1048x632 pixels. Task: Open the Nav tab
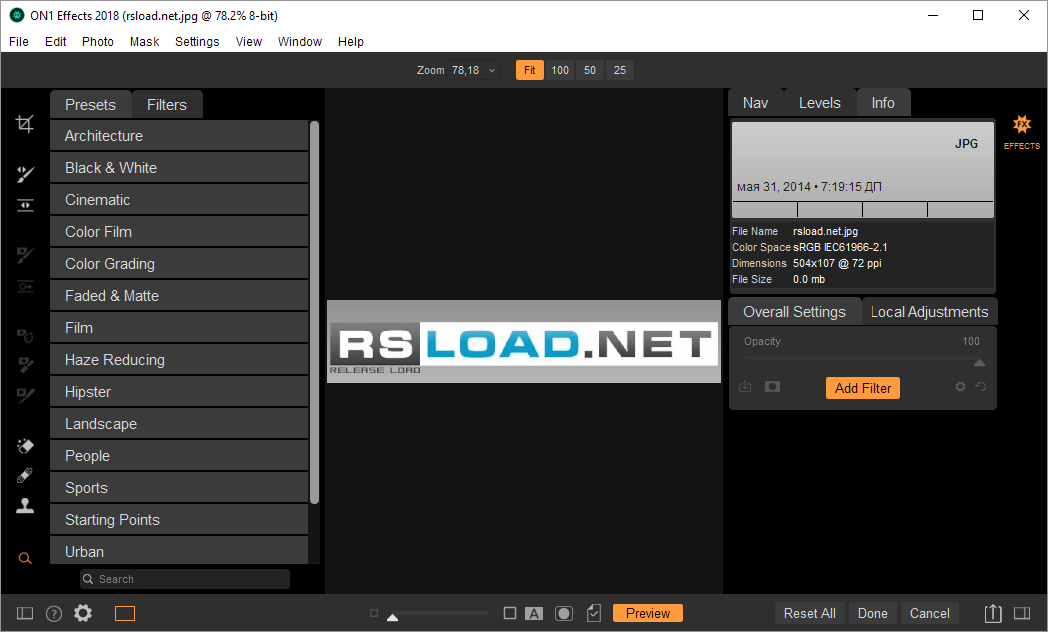(755, 103)
